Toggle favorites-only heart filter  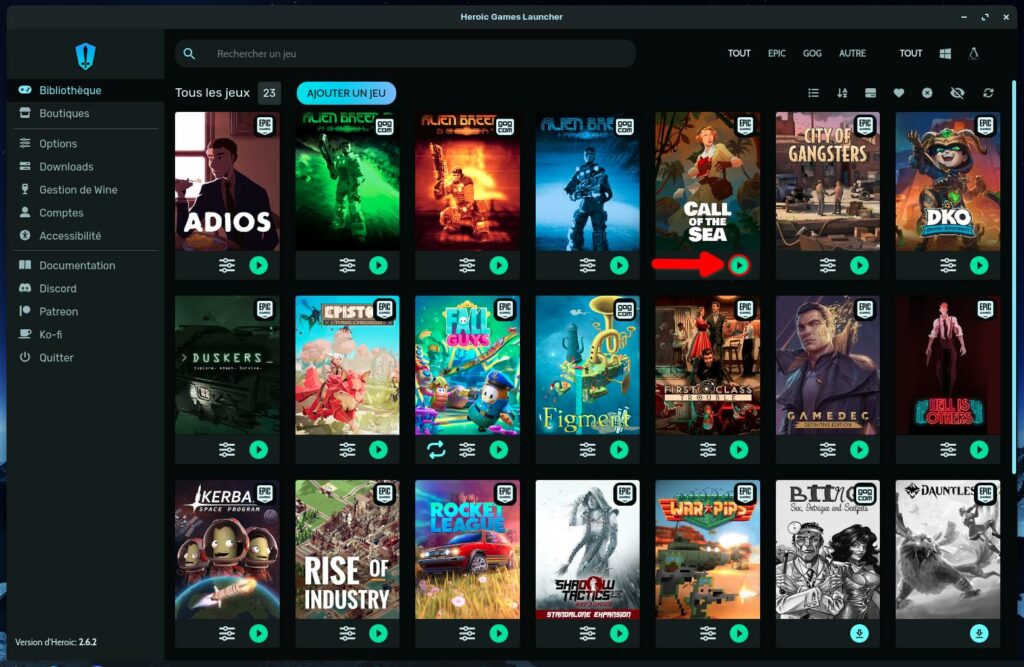click(899, 93)
